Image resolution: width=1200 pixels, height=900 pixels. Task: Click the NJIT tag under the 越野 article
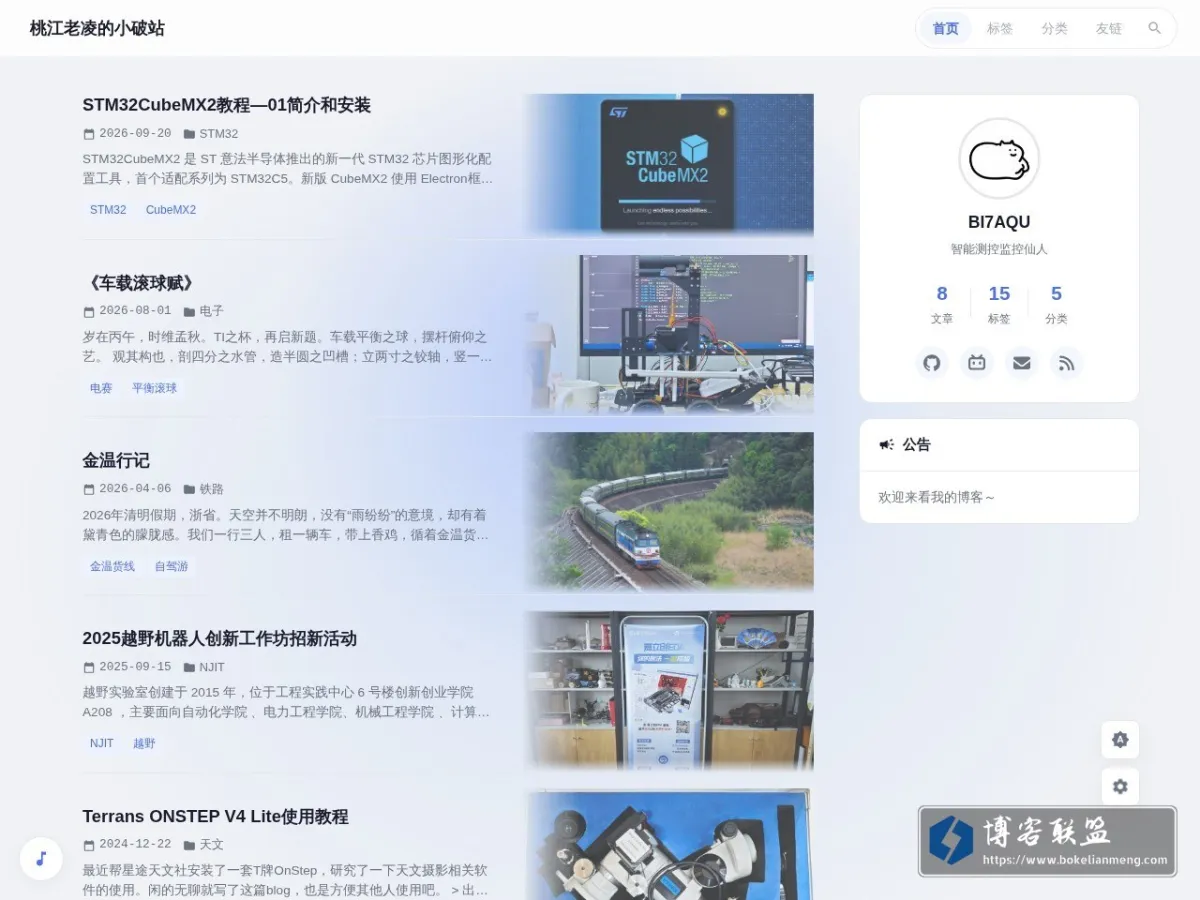102,743
